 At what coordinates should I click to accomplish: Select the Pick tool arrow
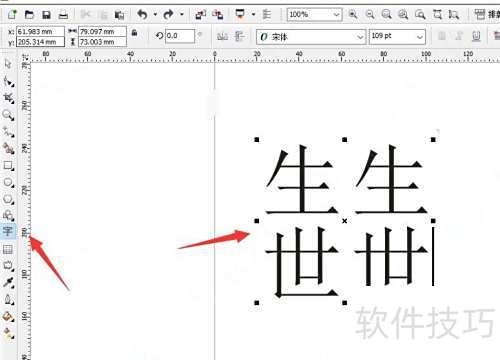pyautogui.click(x=8, y=64)
